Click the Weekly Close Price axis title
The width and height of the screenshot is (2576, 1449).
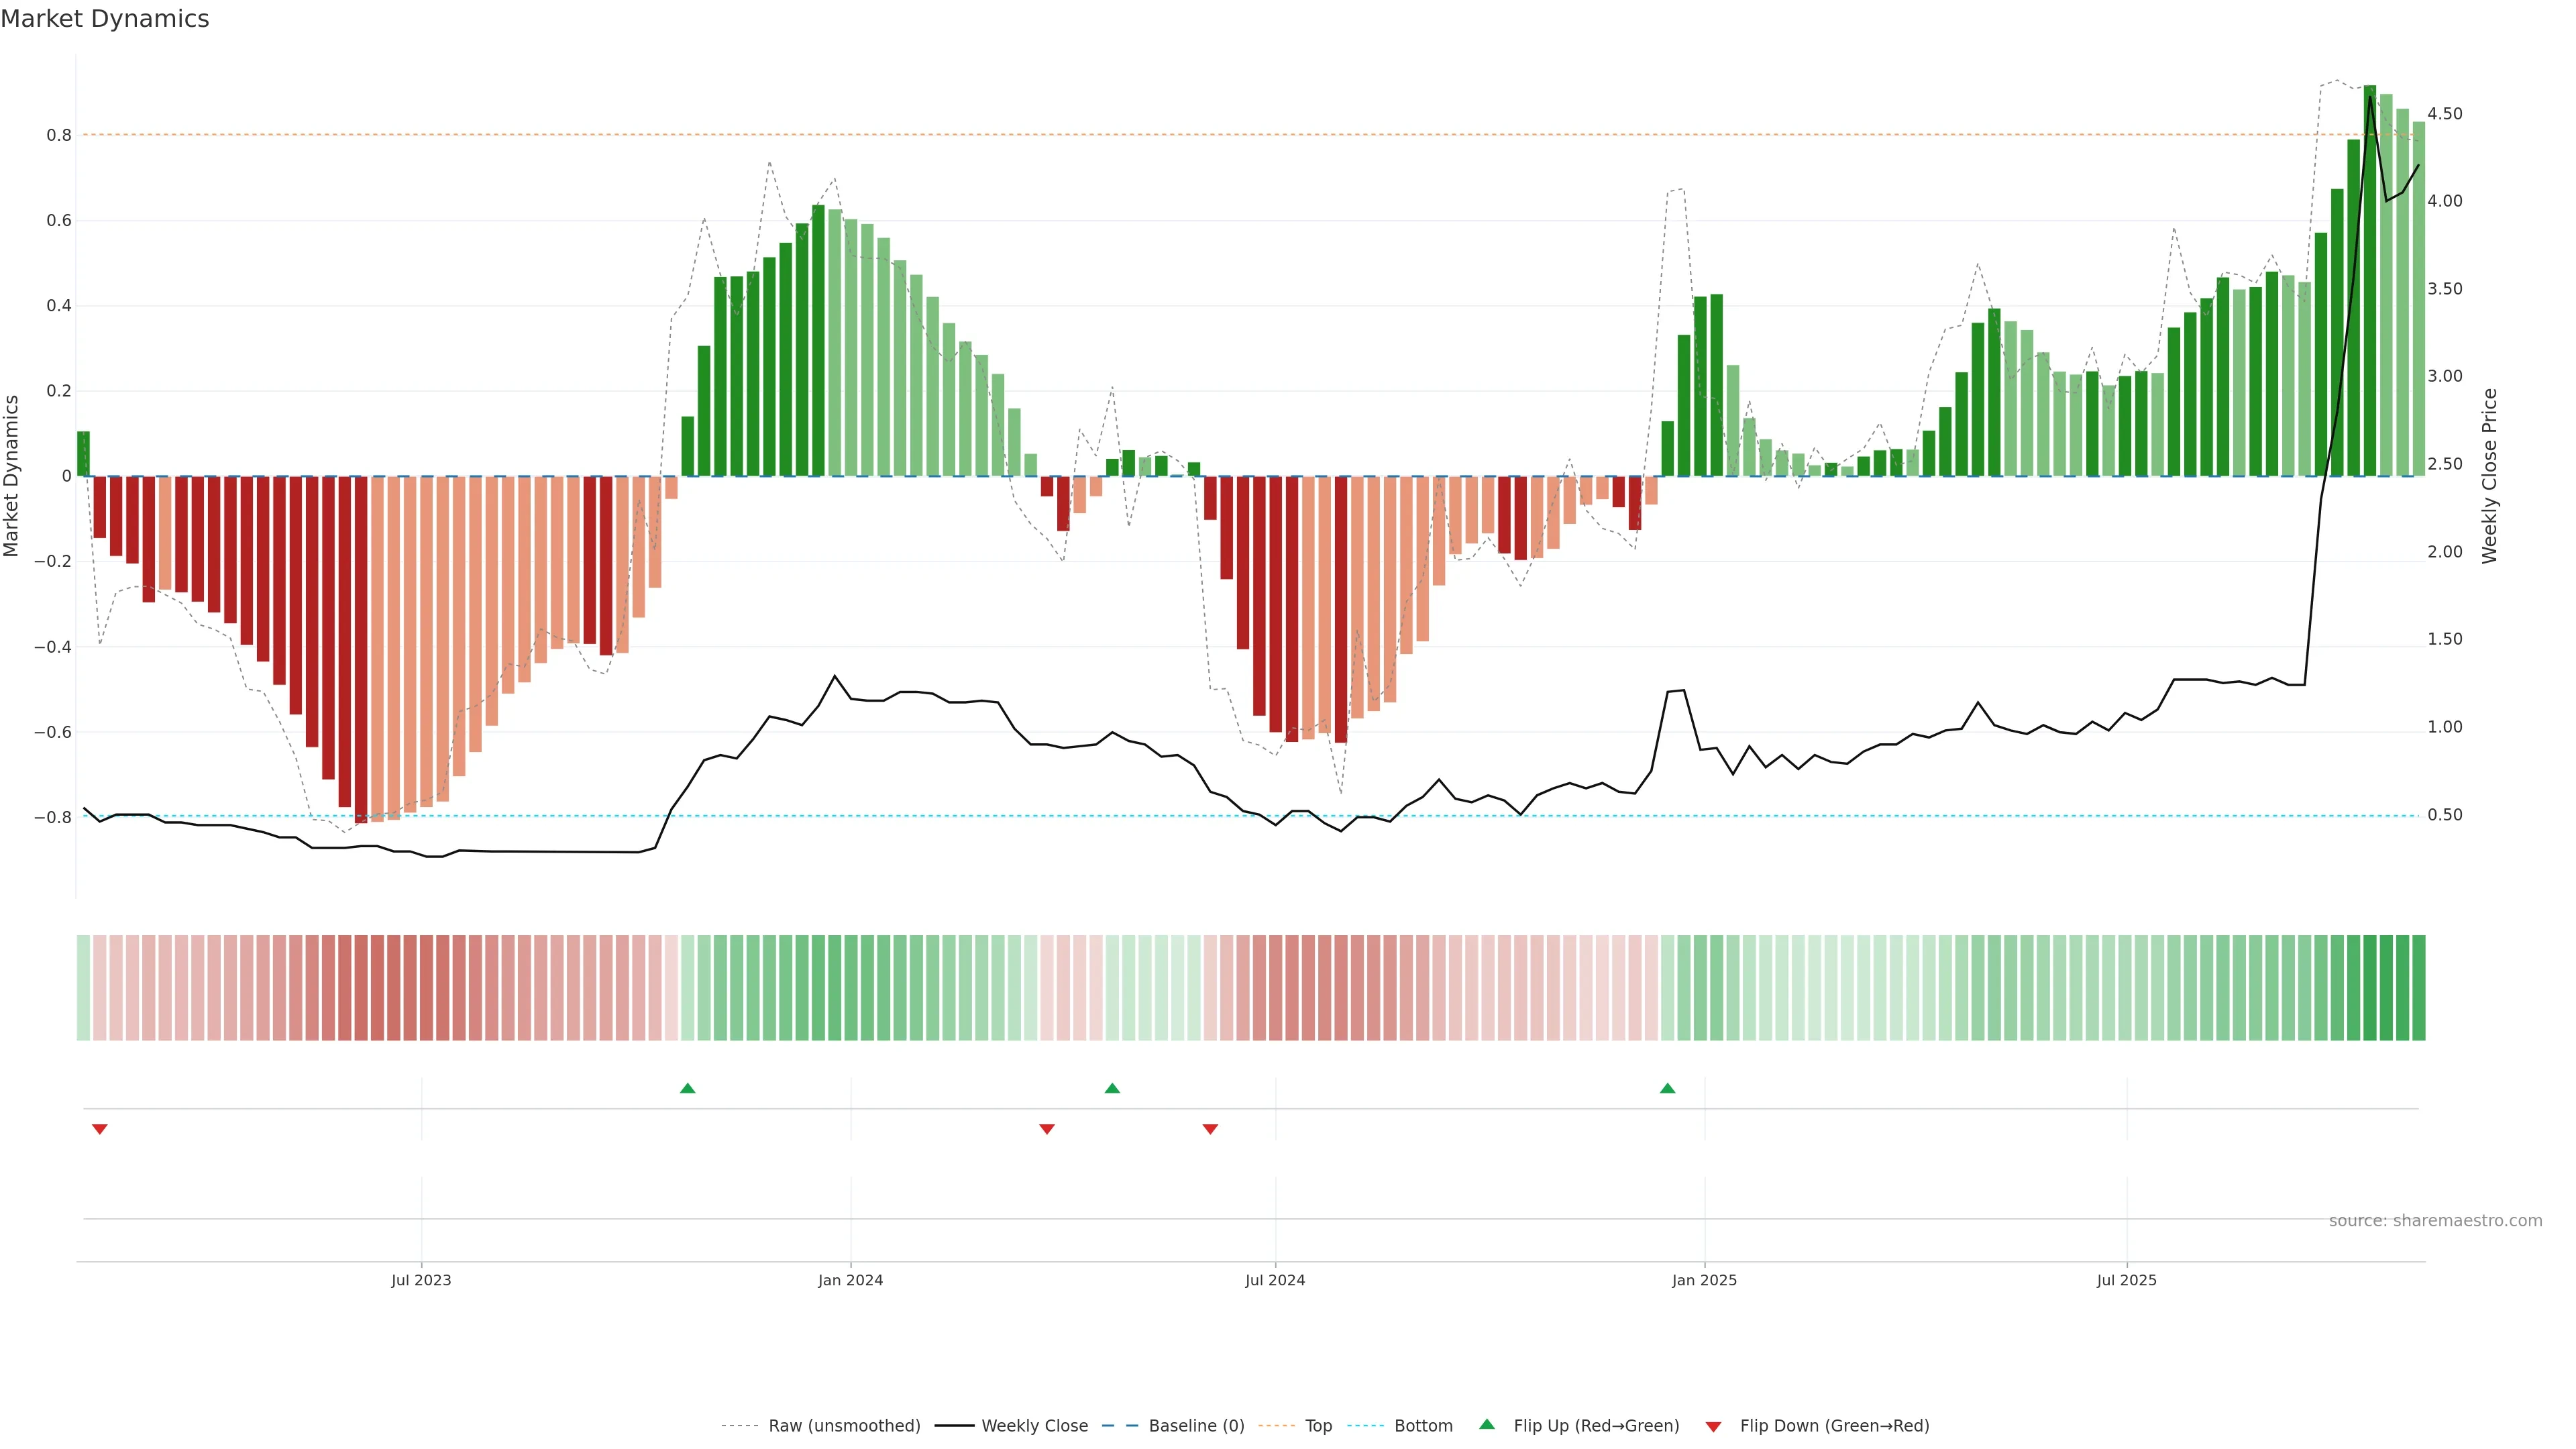[x=2489, y=476]
